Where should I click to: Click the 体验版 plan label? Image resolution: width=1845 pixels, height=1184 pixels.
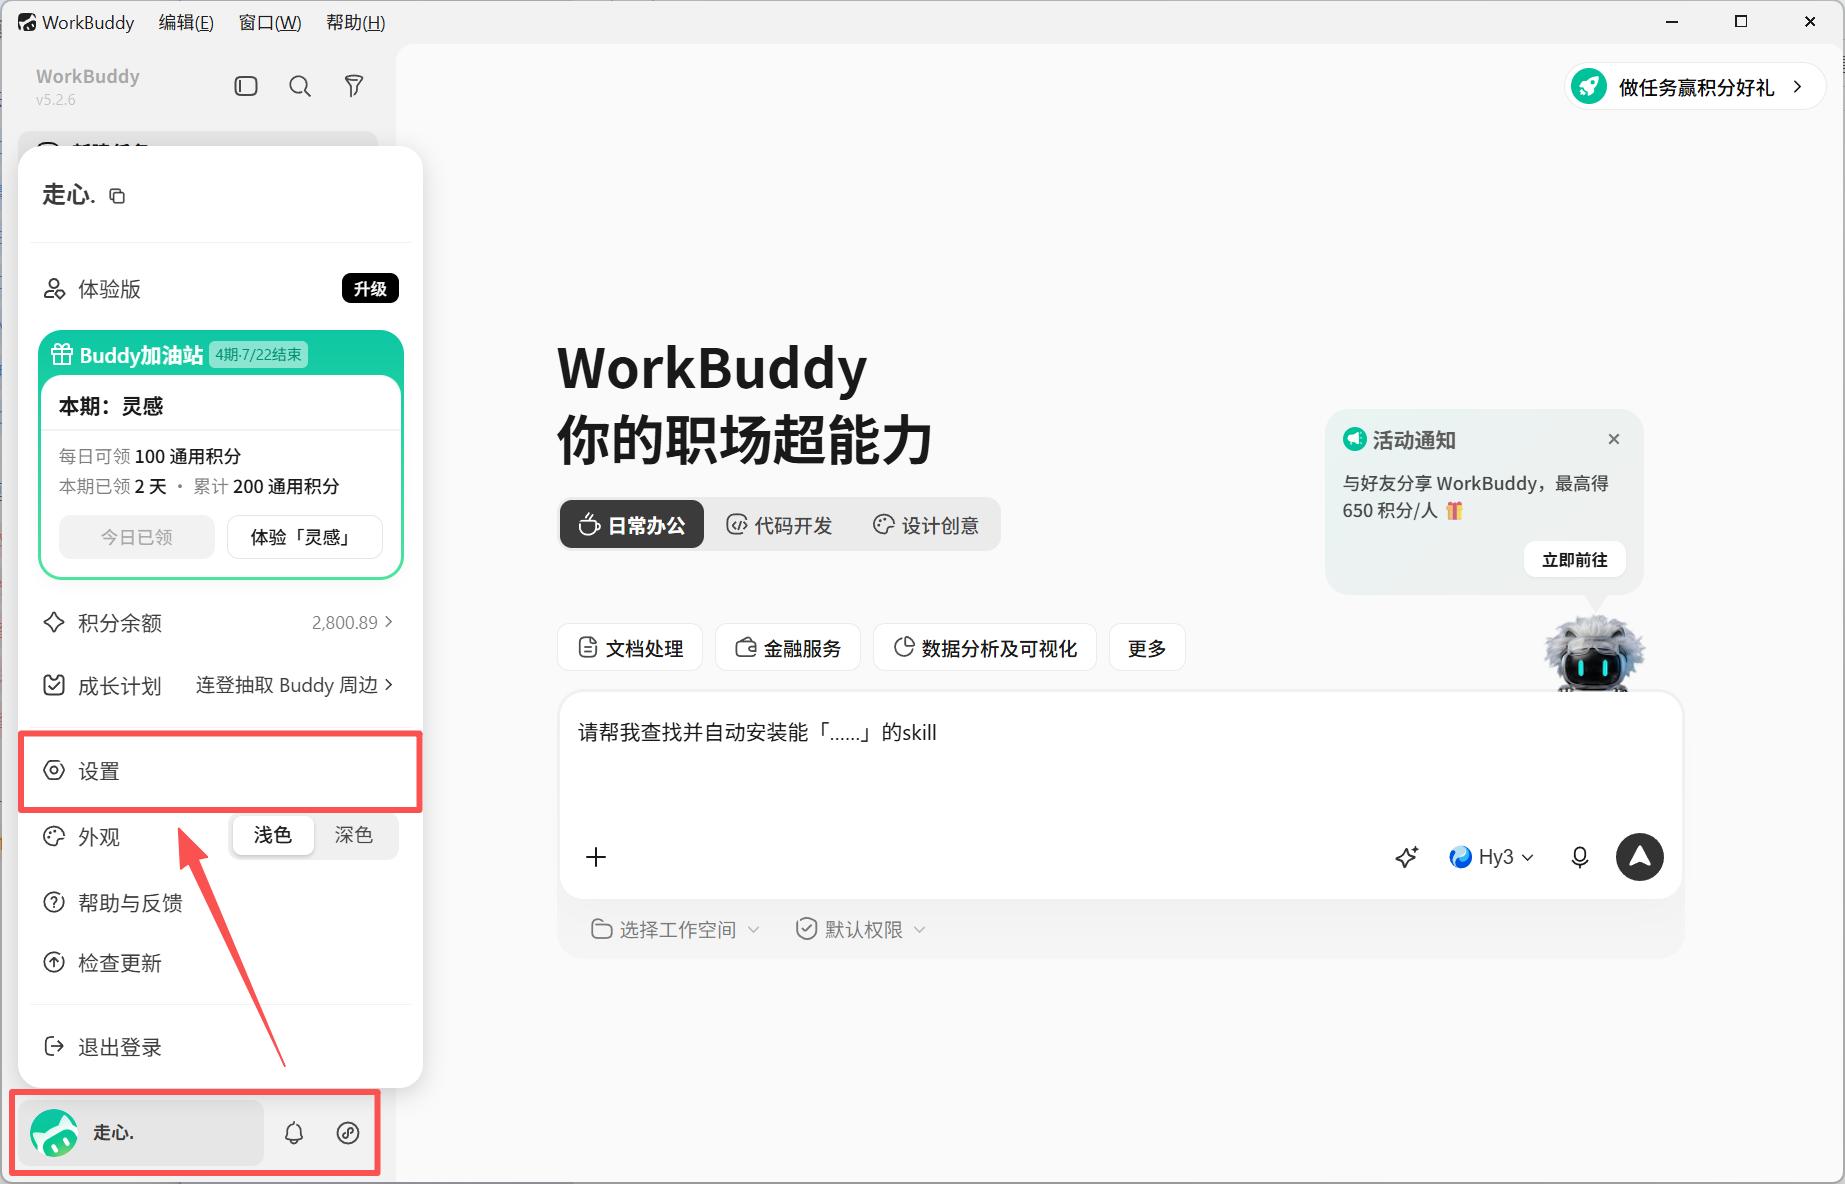click(x=109, y=289)
